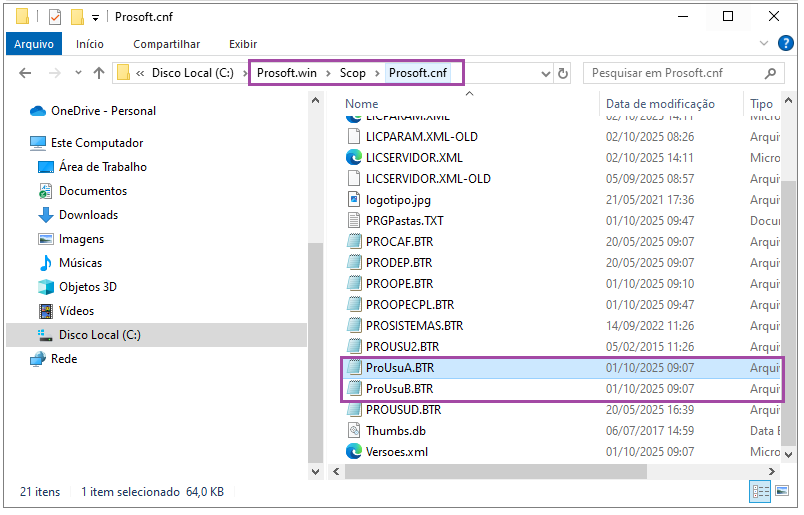Select the Versoes.xml file

[x=397, y=452]
